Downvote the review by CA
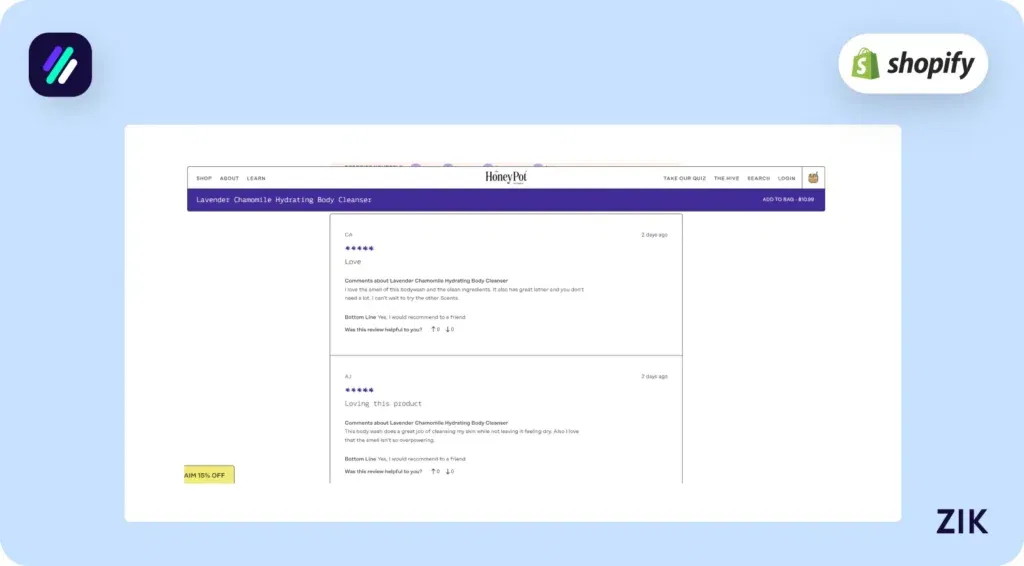 pos(449,329)
